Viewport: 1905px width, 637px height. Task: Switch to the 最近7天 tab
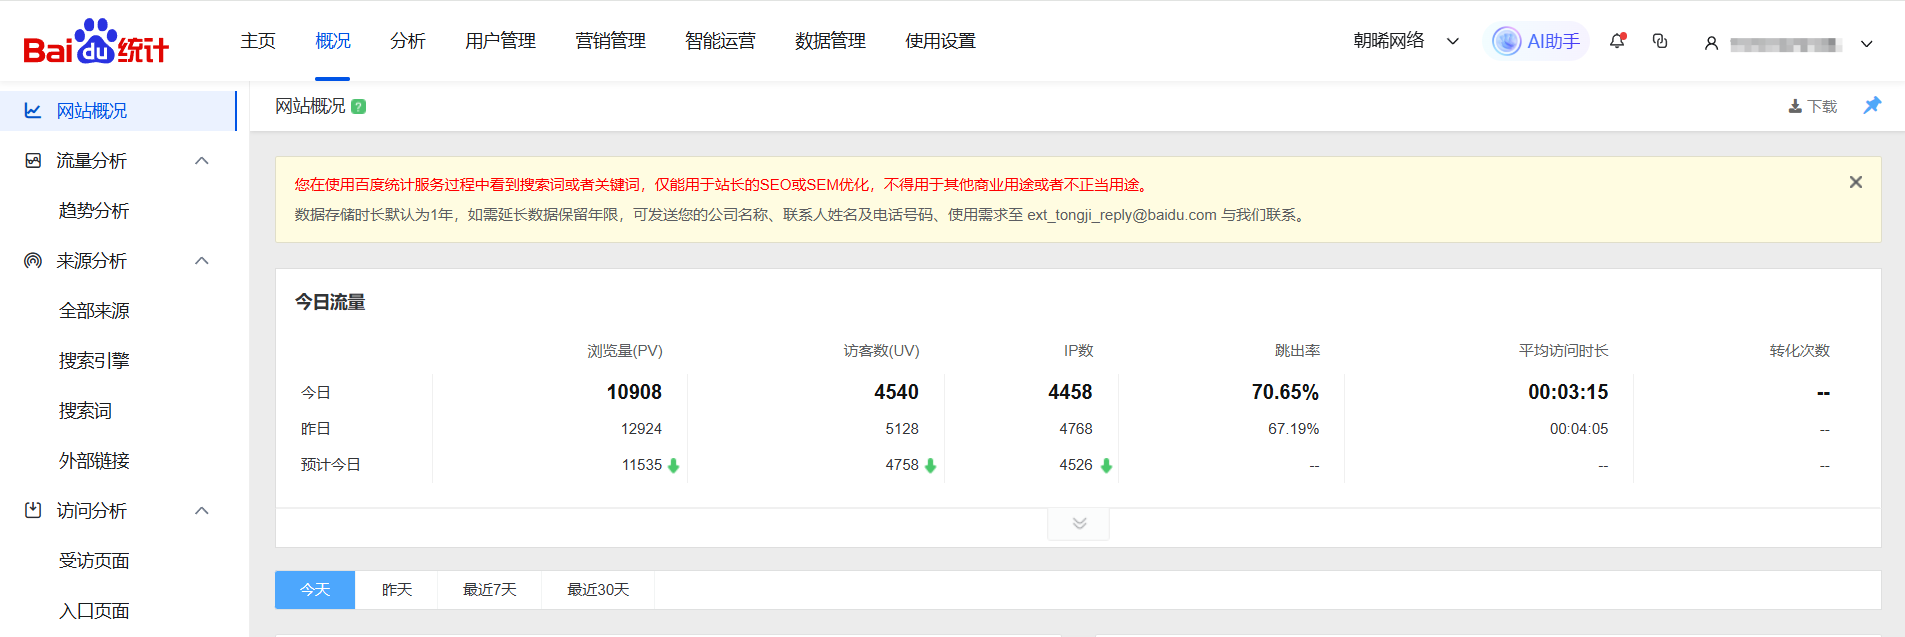489,590
